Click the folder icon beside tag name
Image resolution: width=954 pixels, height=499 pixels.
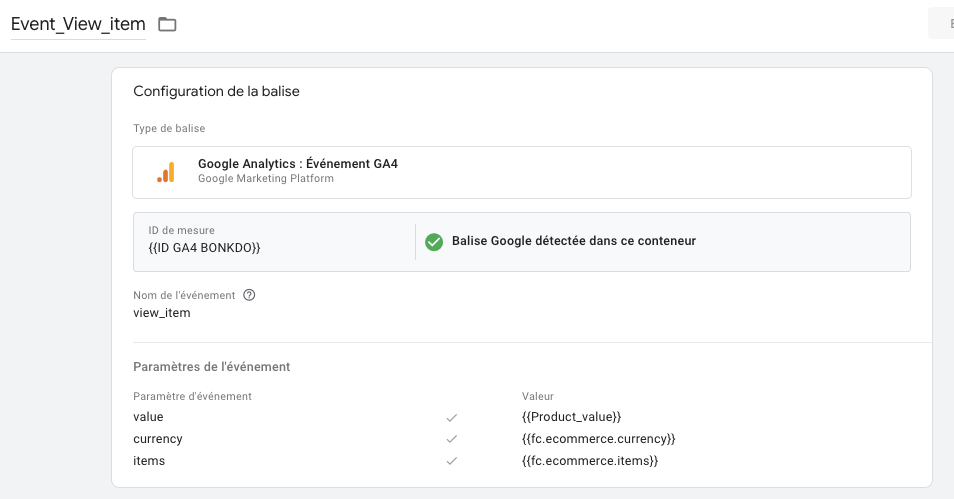[x=167, y=24]
